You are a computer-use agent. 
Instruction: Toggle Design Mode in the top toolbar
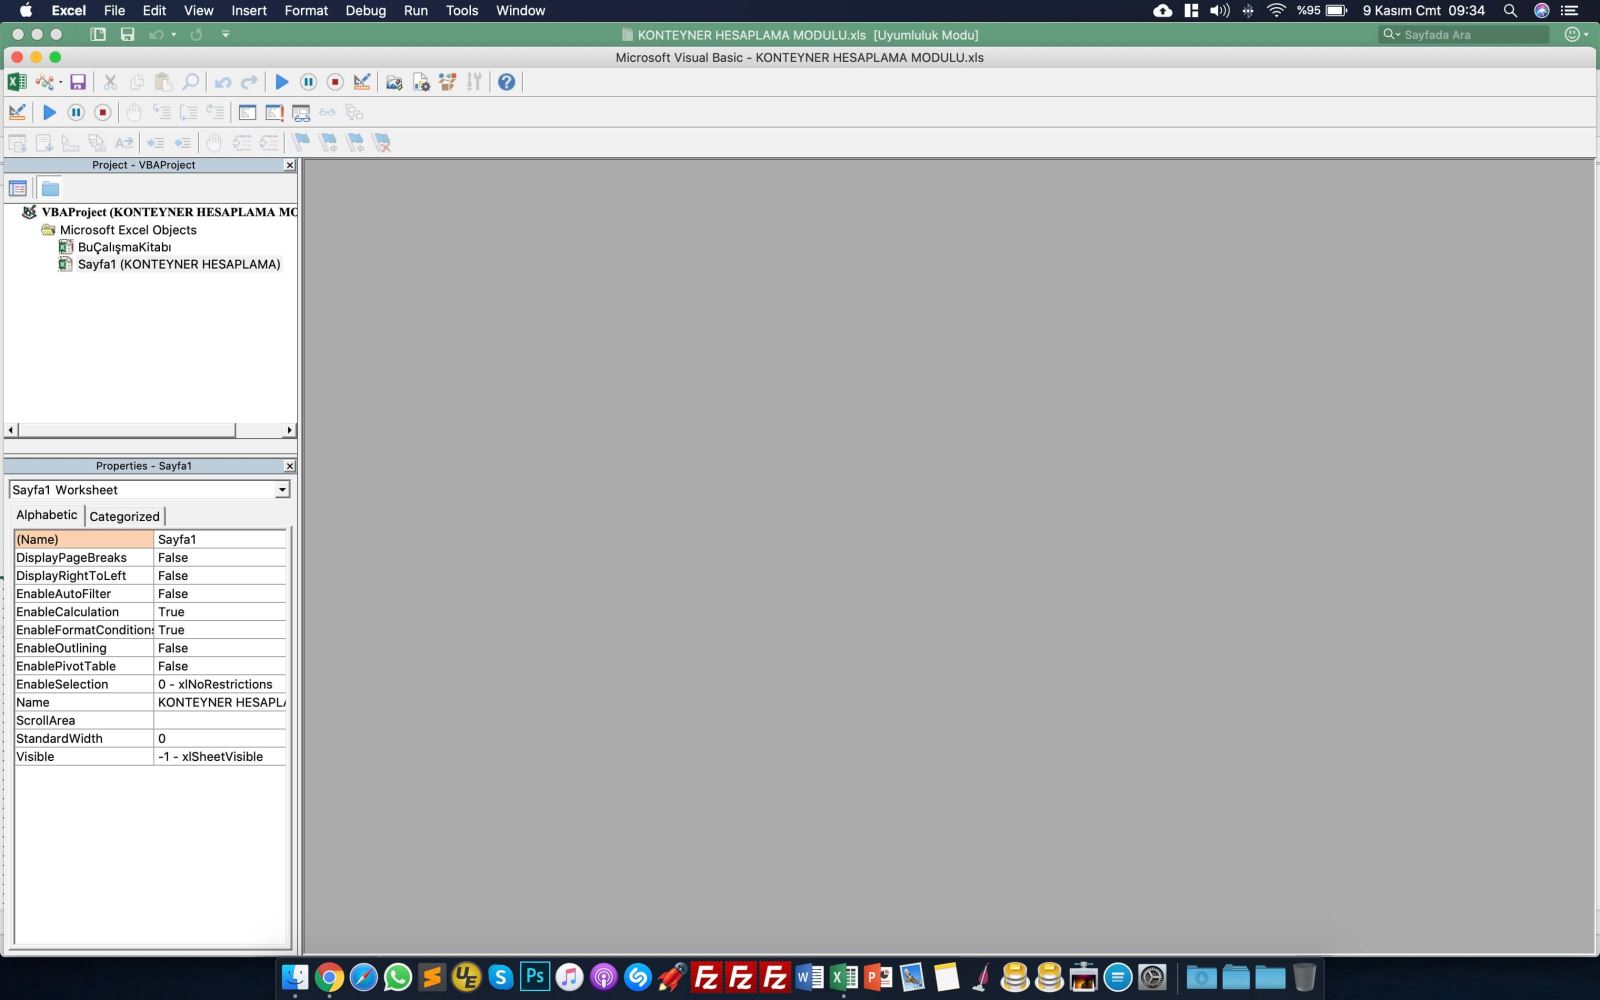pos(362,82)
